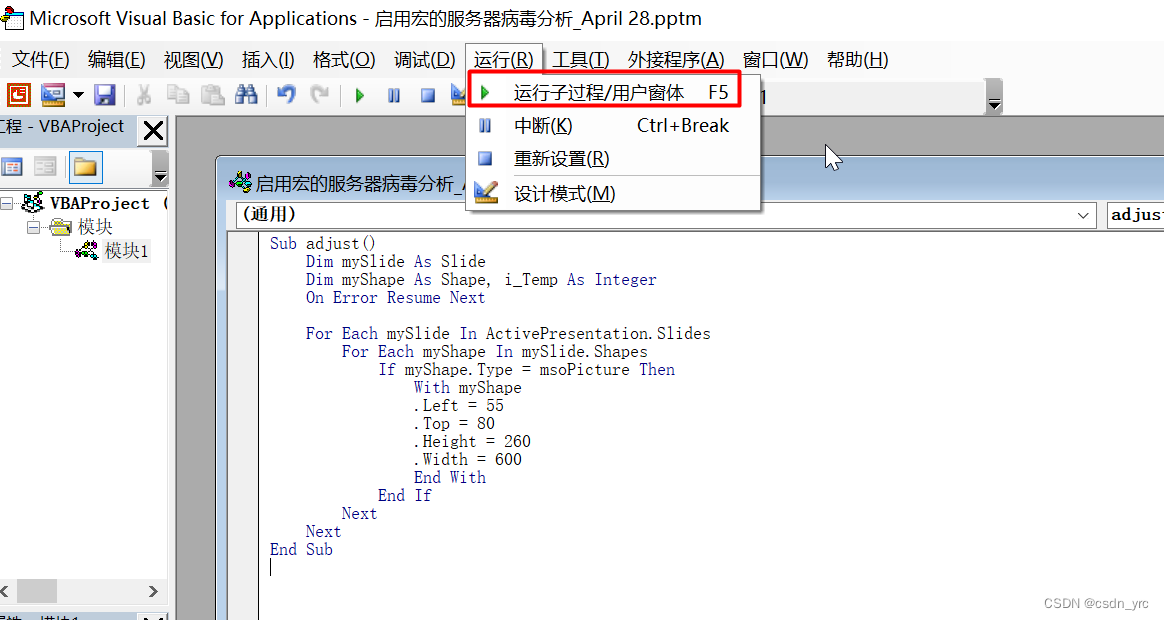The width and height of the screenshot is (1164, 620).
Task: Open project pane toolbar overflow arrow
Action: [x=160, y=168]
